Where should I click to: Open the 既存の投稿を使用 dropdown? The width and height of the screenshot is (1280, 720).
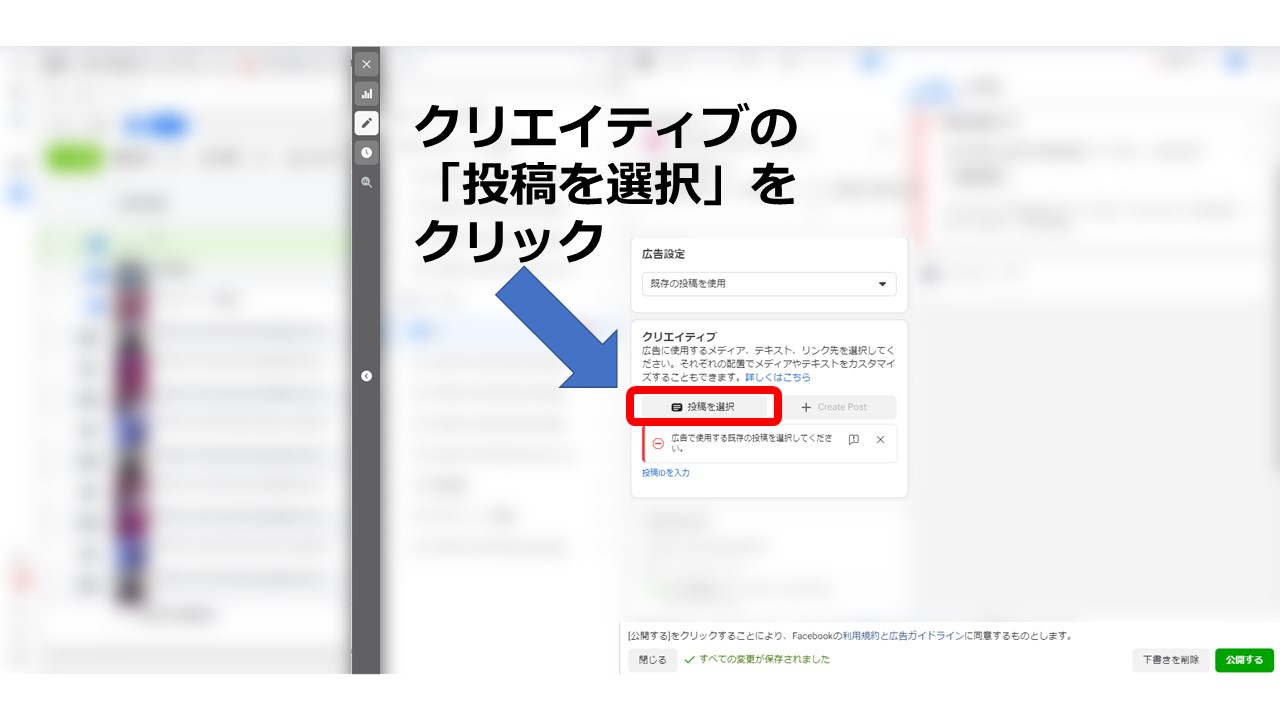(x=769, y=284)
